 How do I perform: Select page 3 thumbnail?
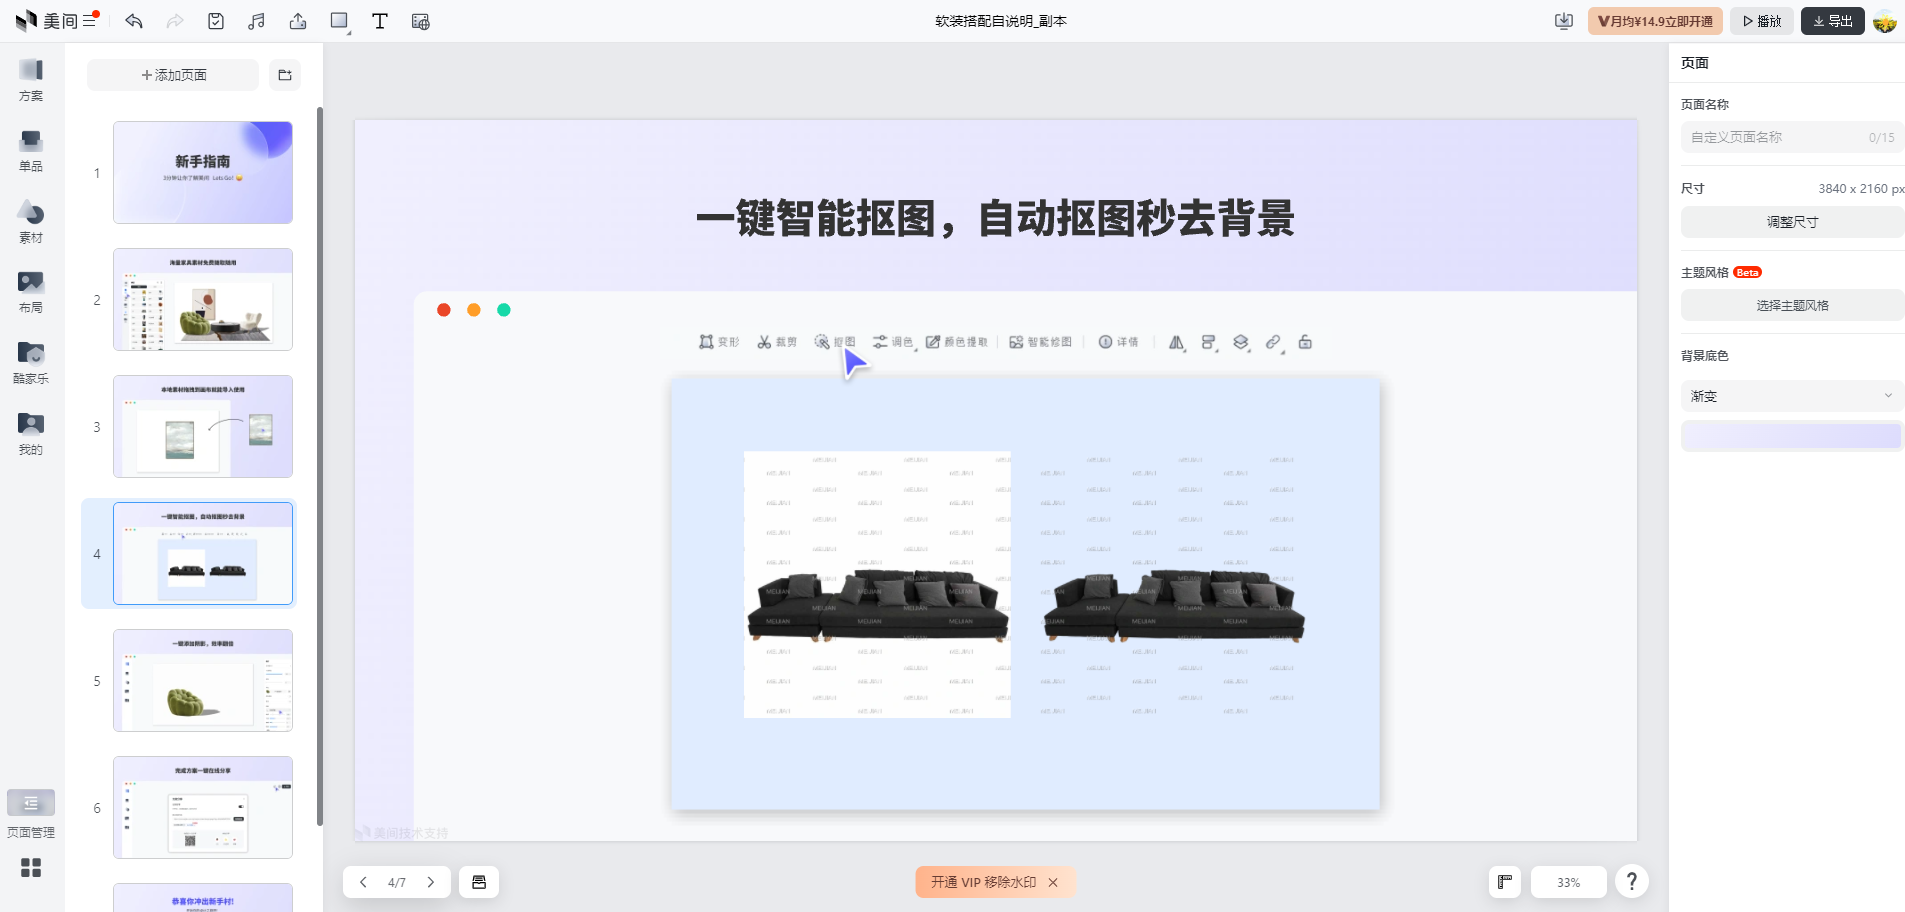203,427
